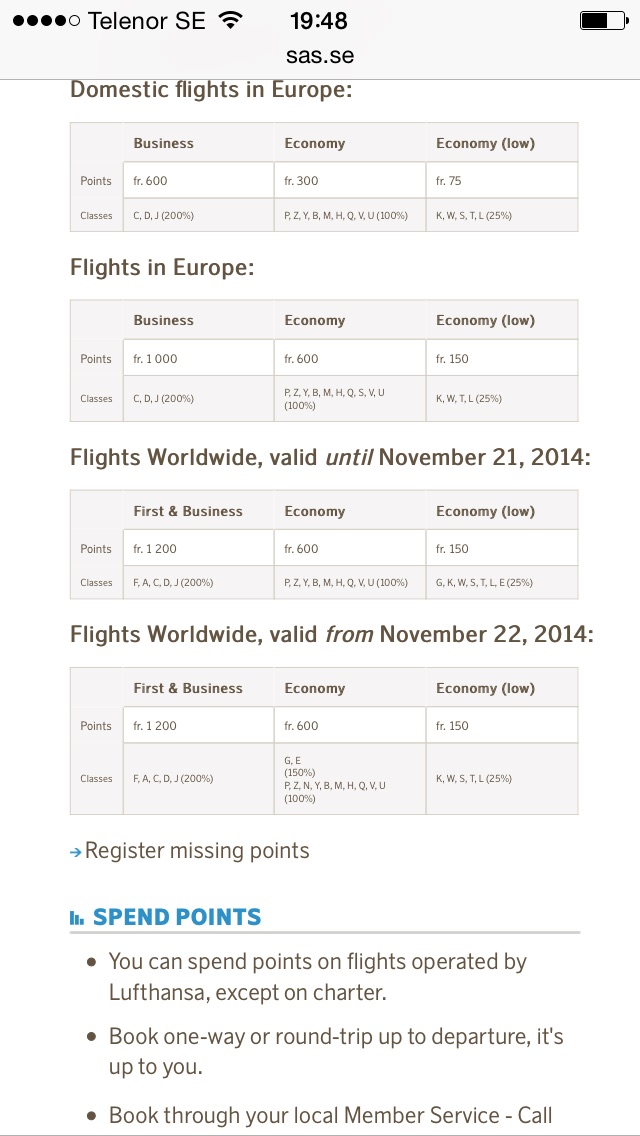Image resolution: width=640 pixels, height=1136 pixels.
Task: Open the Register missing points link
Action: coord(197,851)
